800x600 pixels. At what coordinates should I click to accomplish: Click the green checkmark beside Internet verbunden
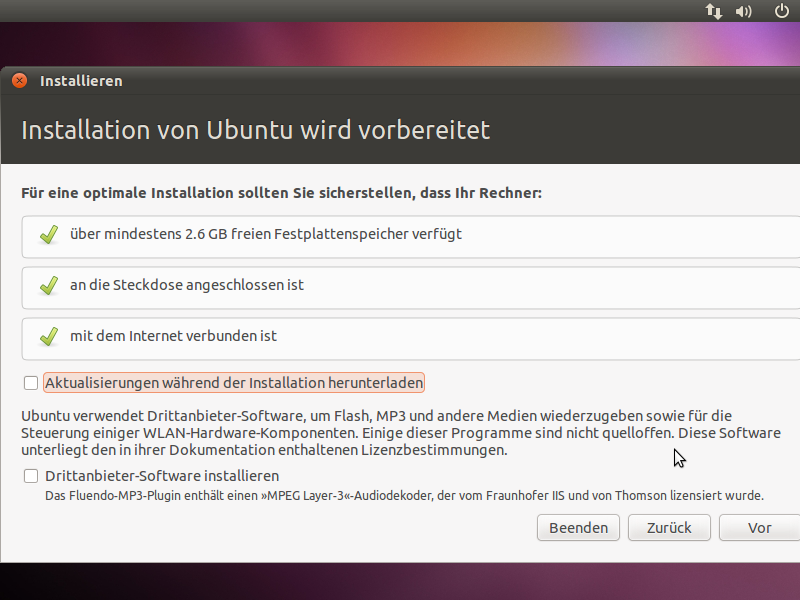(49, 337)
